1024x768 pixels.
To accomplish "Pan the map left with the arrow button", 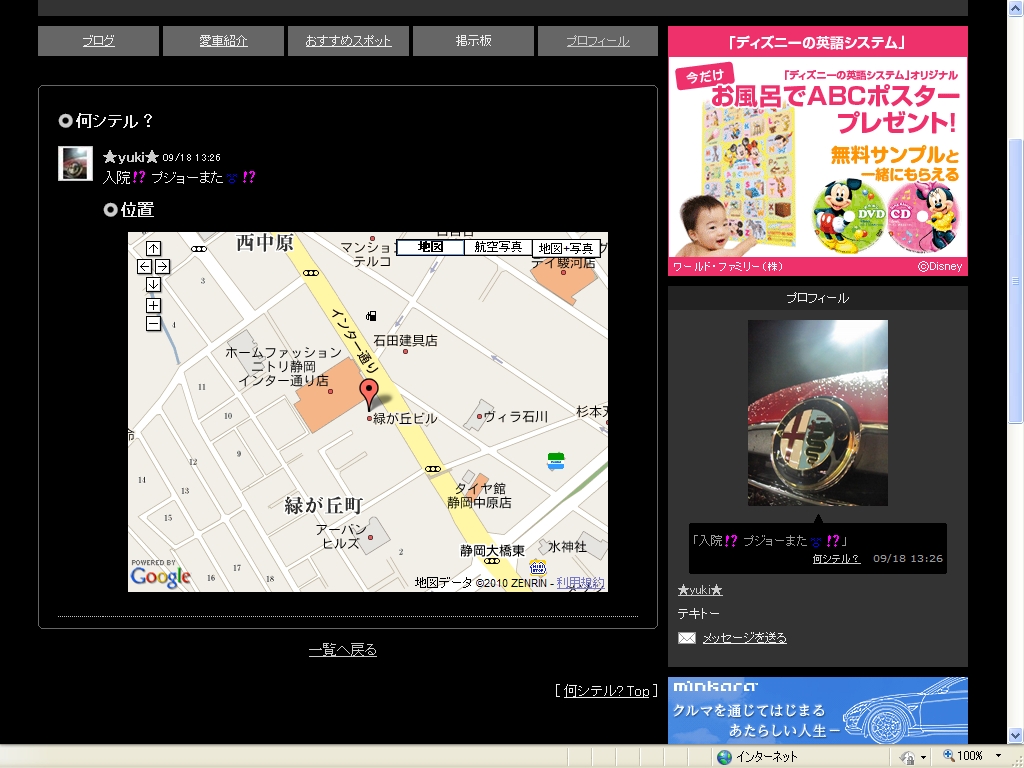I will [144, 266].
